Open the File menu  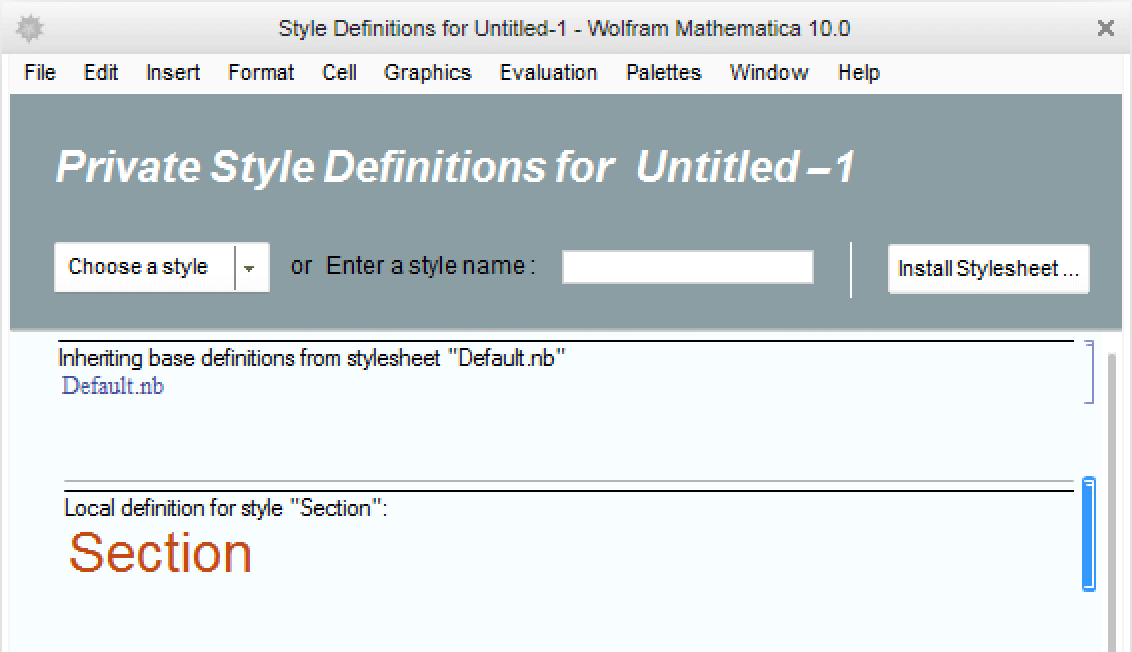[x=39, y=73]
